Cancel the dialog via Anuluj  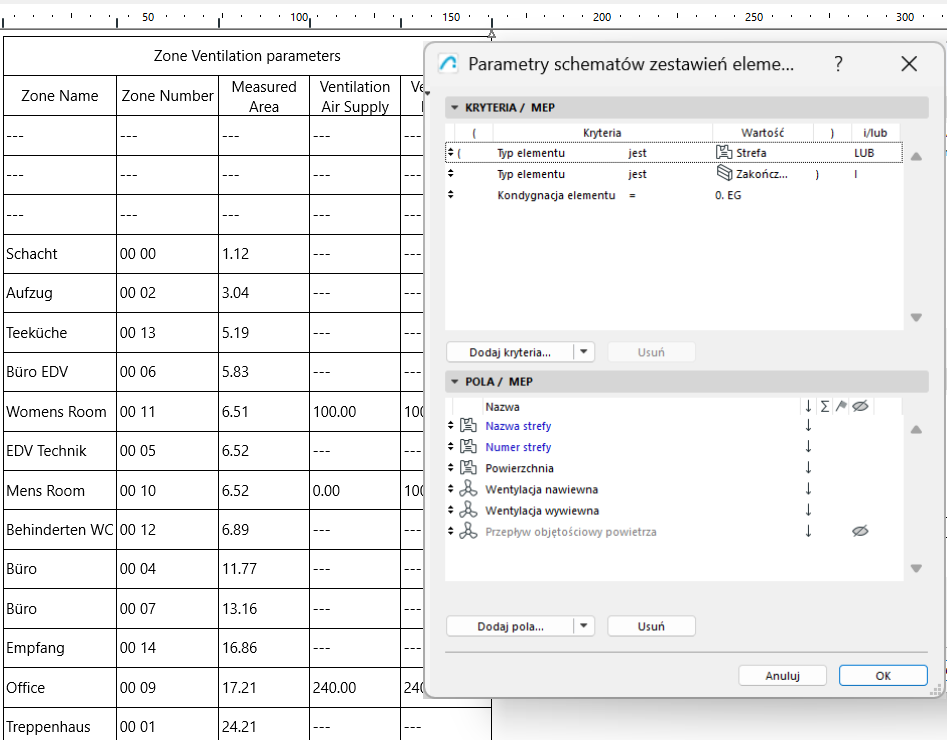782,675
